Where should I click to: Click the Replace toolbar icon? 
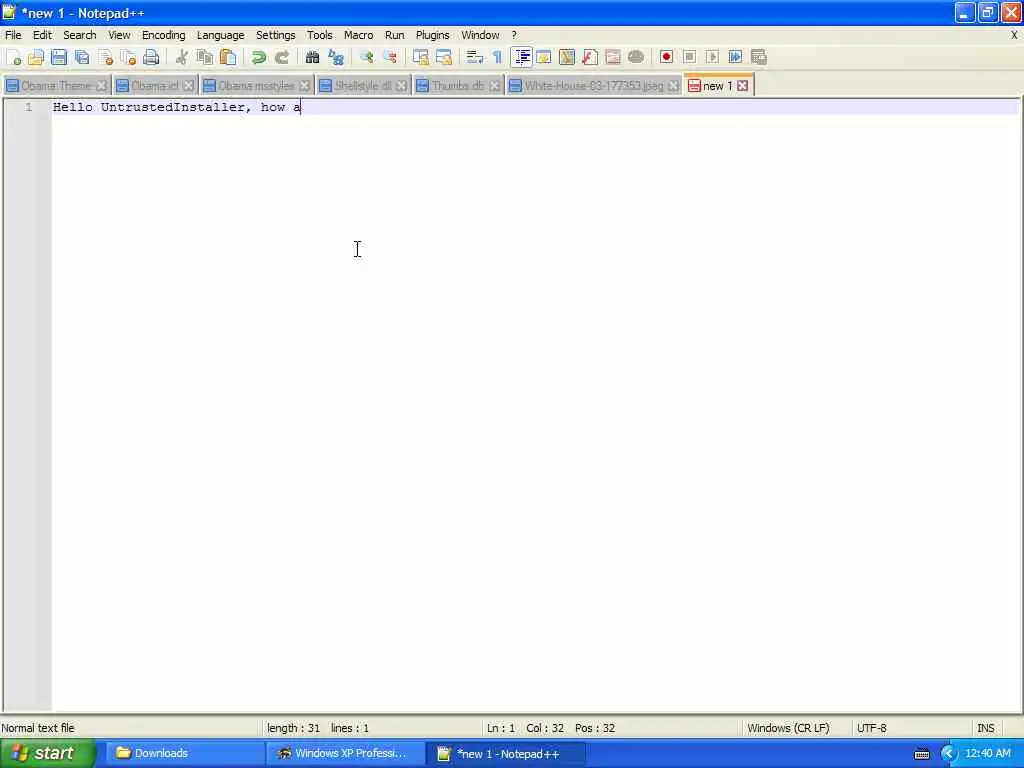[336, 57]
